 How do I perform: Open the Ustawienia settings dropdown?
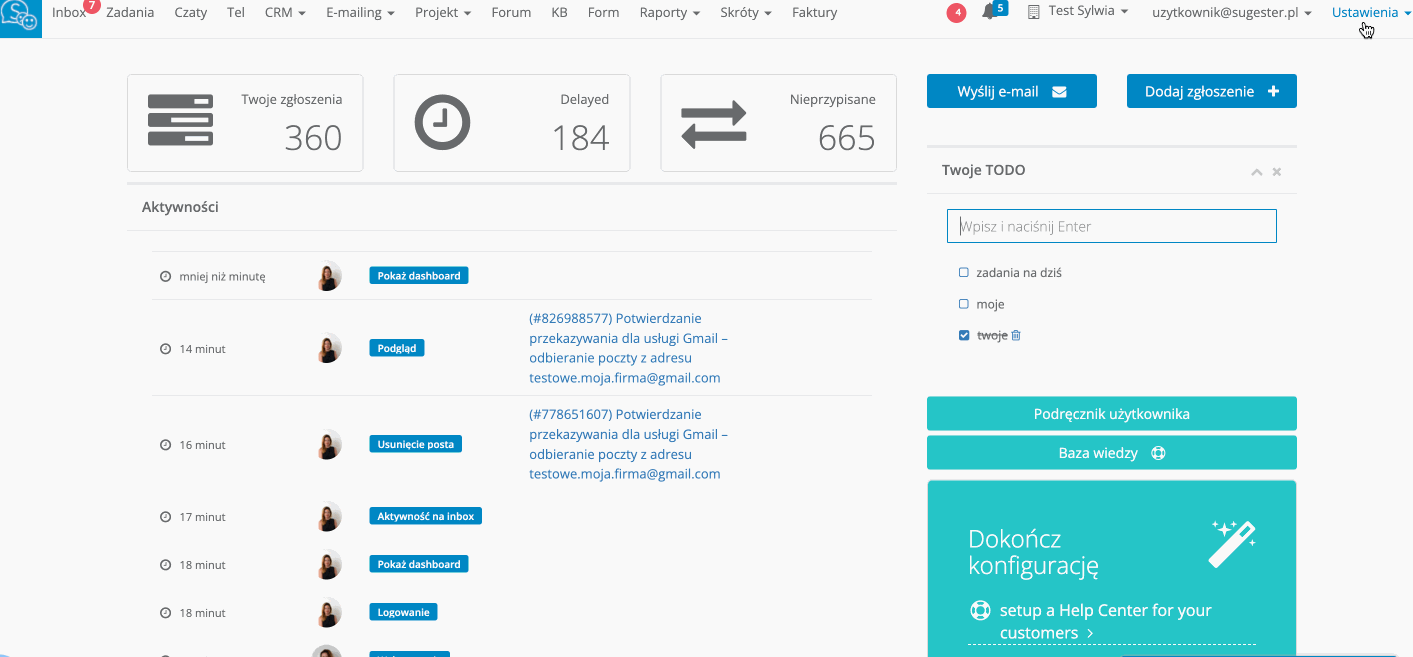coord(1371,13)
